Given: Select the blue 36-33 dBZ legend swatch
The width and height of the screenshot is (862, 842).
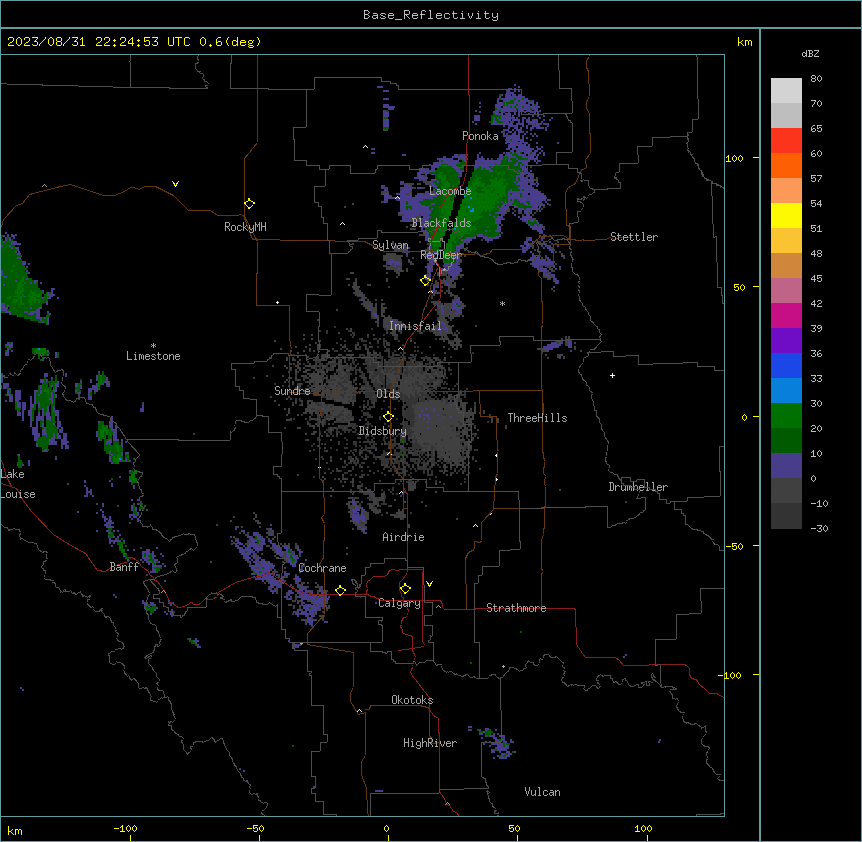Looking at the screenshot, I should tap(786, 366).
